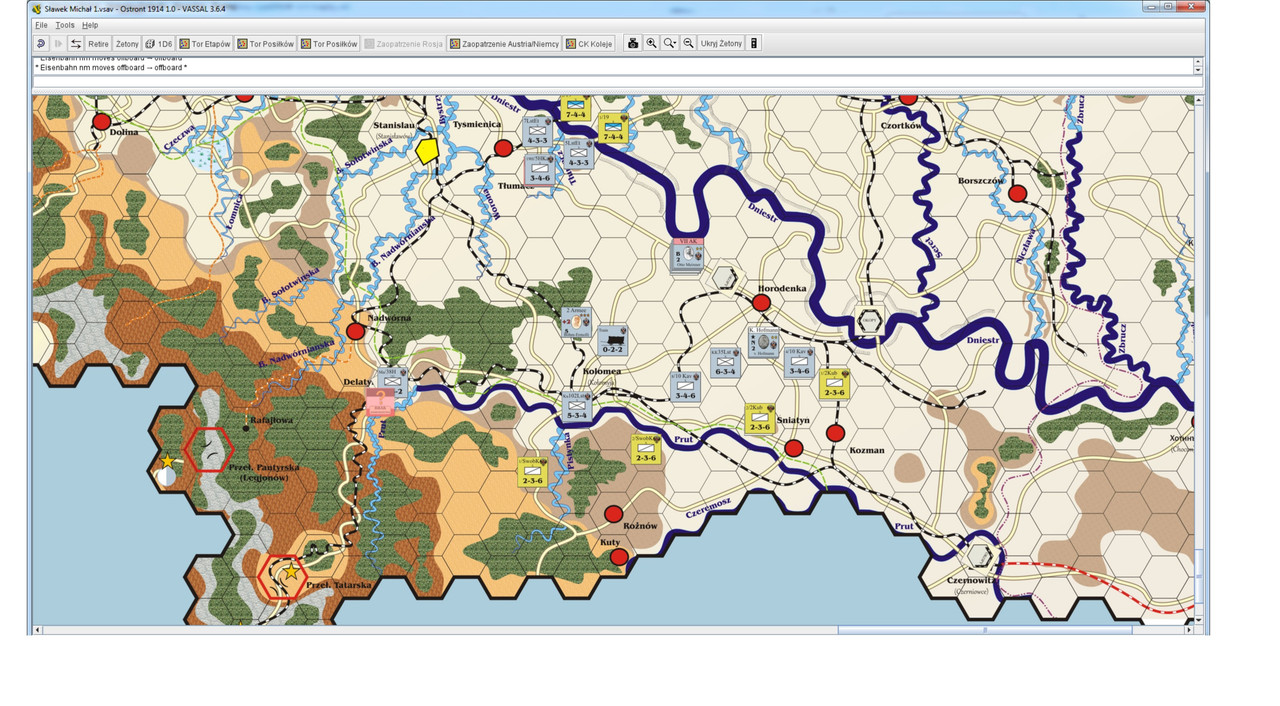The width and height of the screenshot is (1280, 706).
Task: Click the Nadwórna red town dot
Action: [x=355, y=331]
